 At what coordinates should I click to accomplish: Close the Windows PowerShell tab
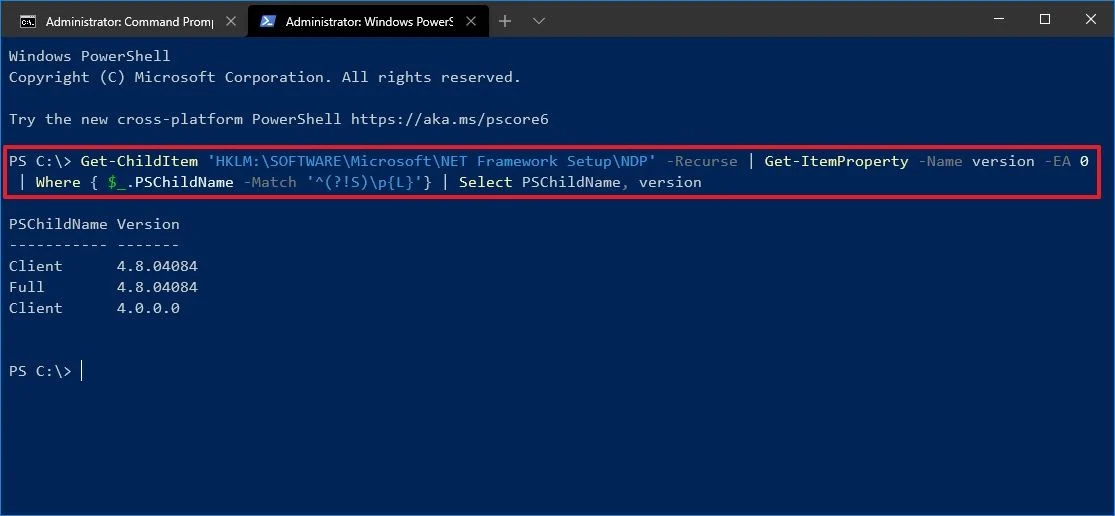click(x=467, y=21)
